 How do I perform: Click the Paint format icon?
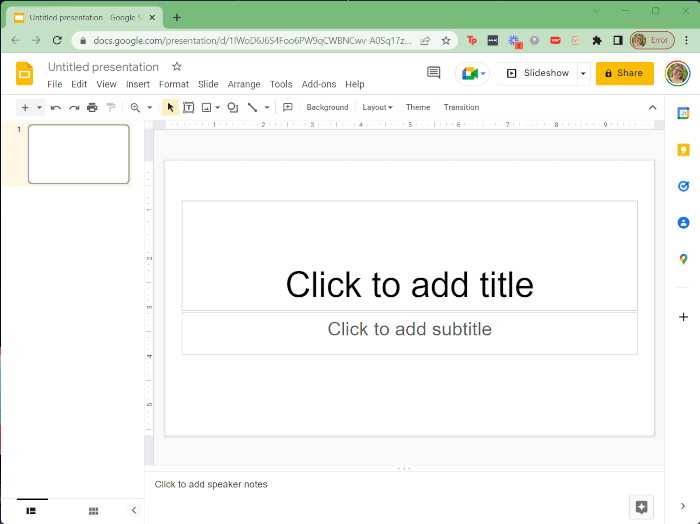[111, 108]
